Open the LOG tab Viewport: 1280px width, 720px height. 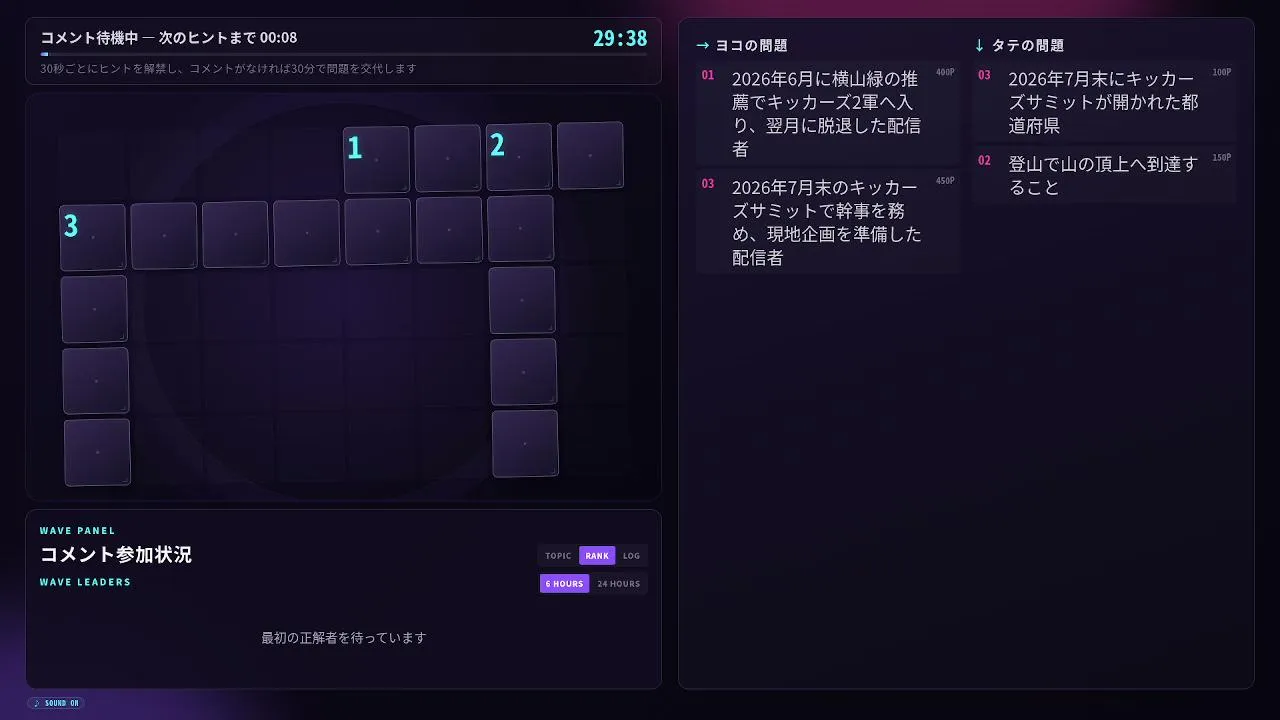(x=631, y=556)
